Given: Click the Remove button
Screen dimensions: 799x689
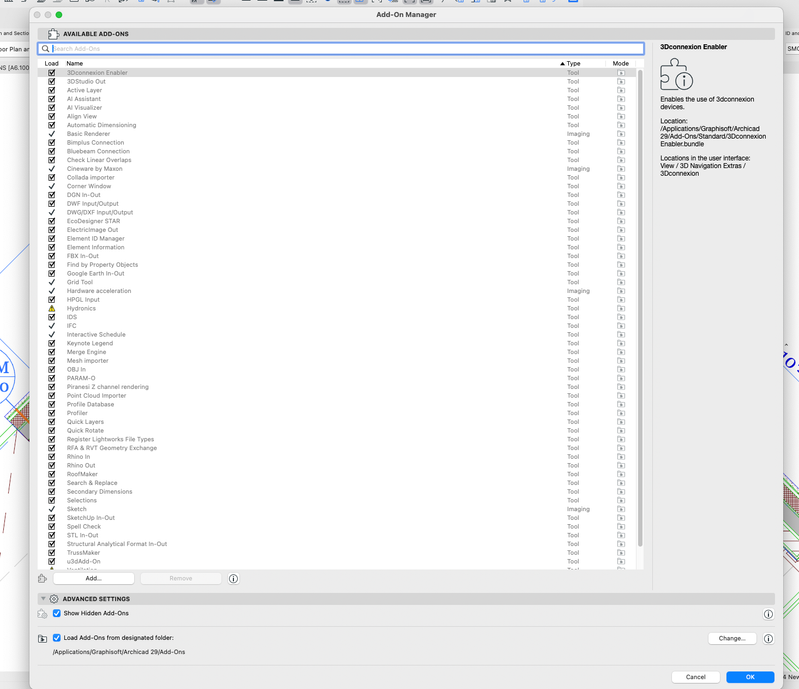Looking at the screenshot, I should pyautogui.click(x=181, y=578).
